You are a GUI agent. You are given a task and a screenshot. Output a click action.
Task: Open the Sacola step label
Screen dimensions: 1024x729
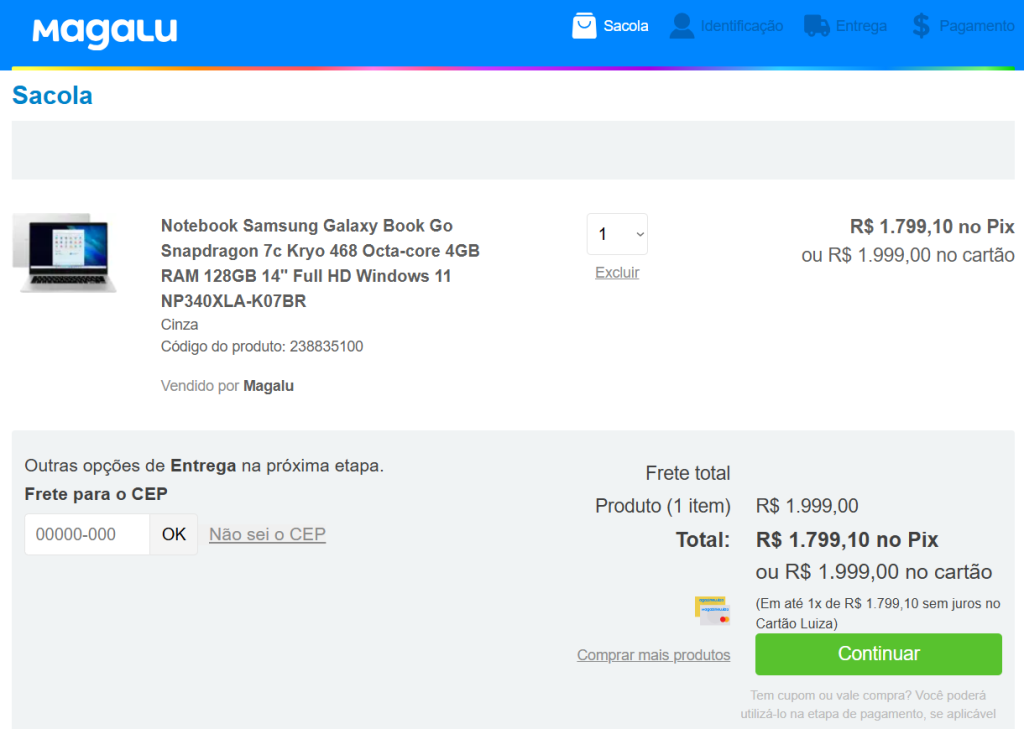[626, 26]
